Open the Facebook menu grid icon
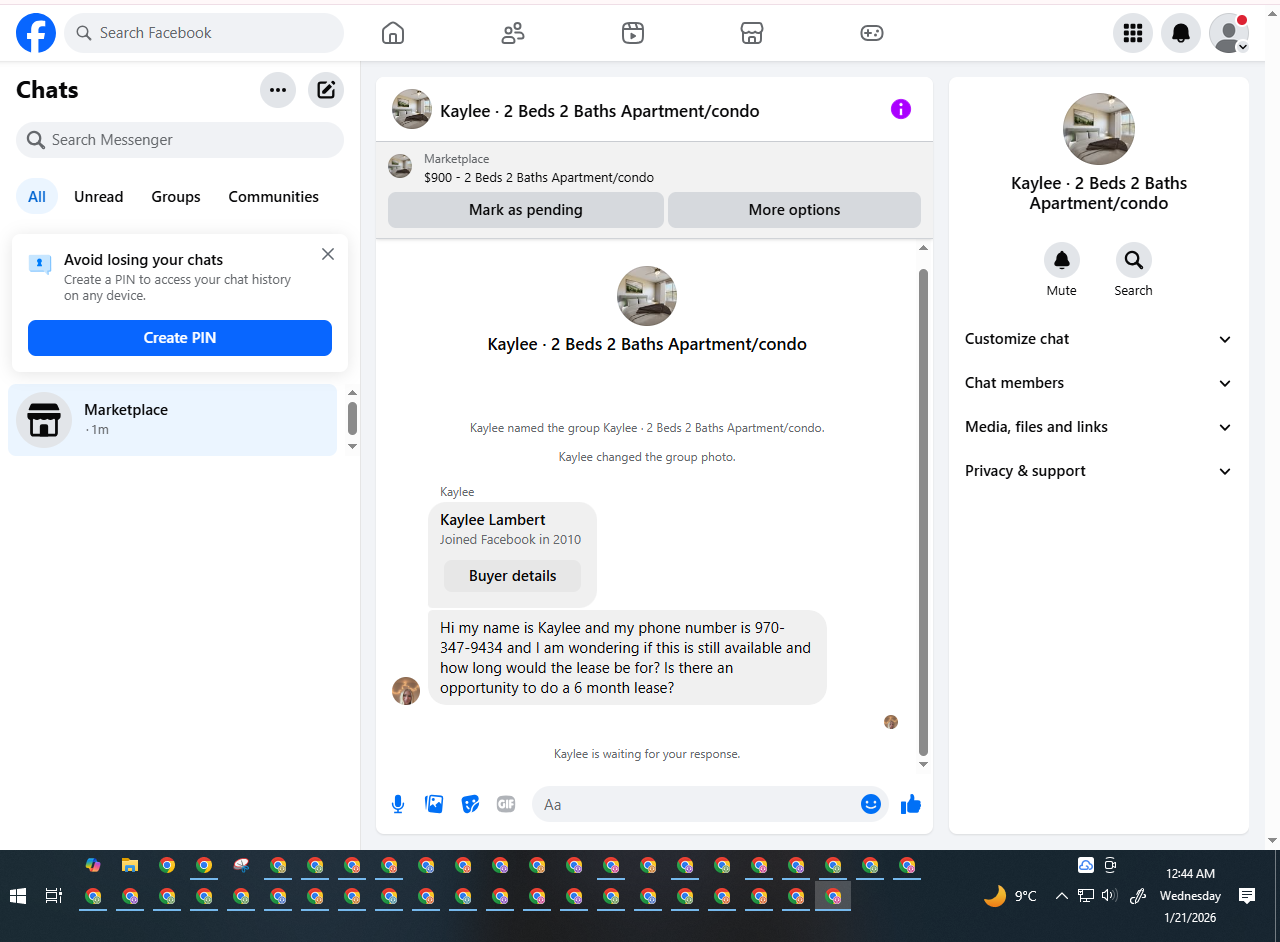 [x=1133, y=33]
